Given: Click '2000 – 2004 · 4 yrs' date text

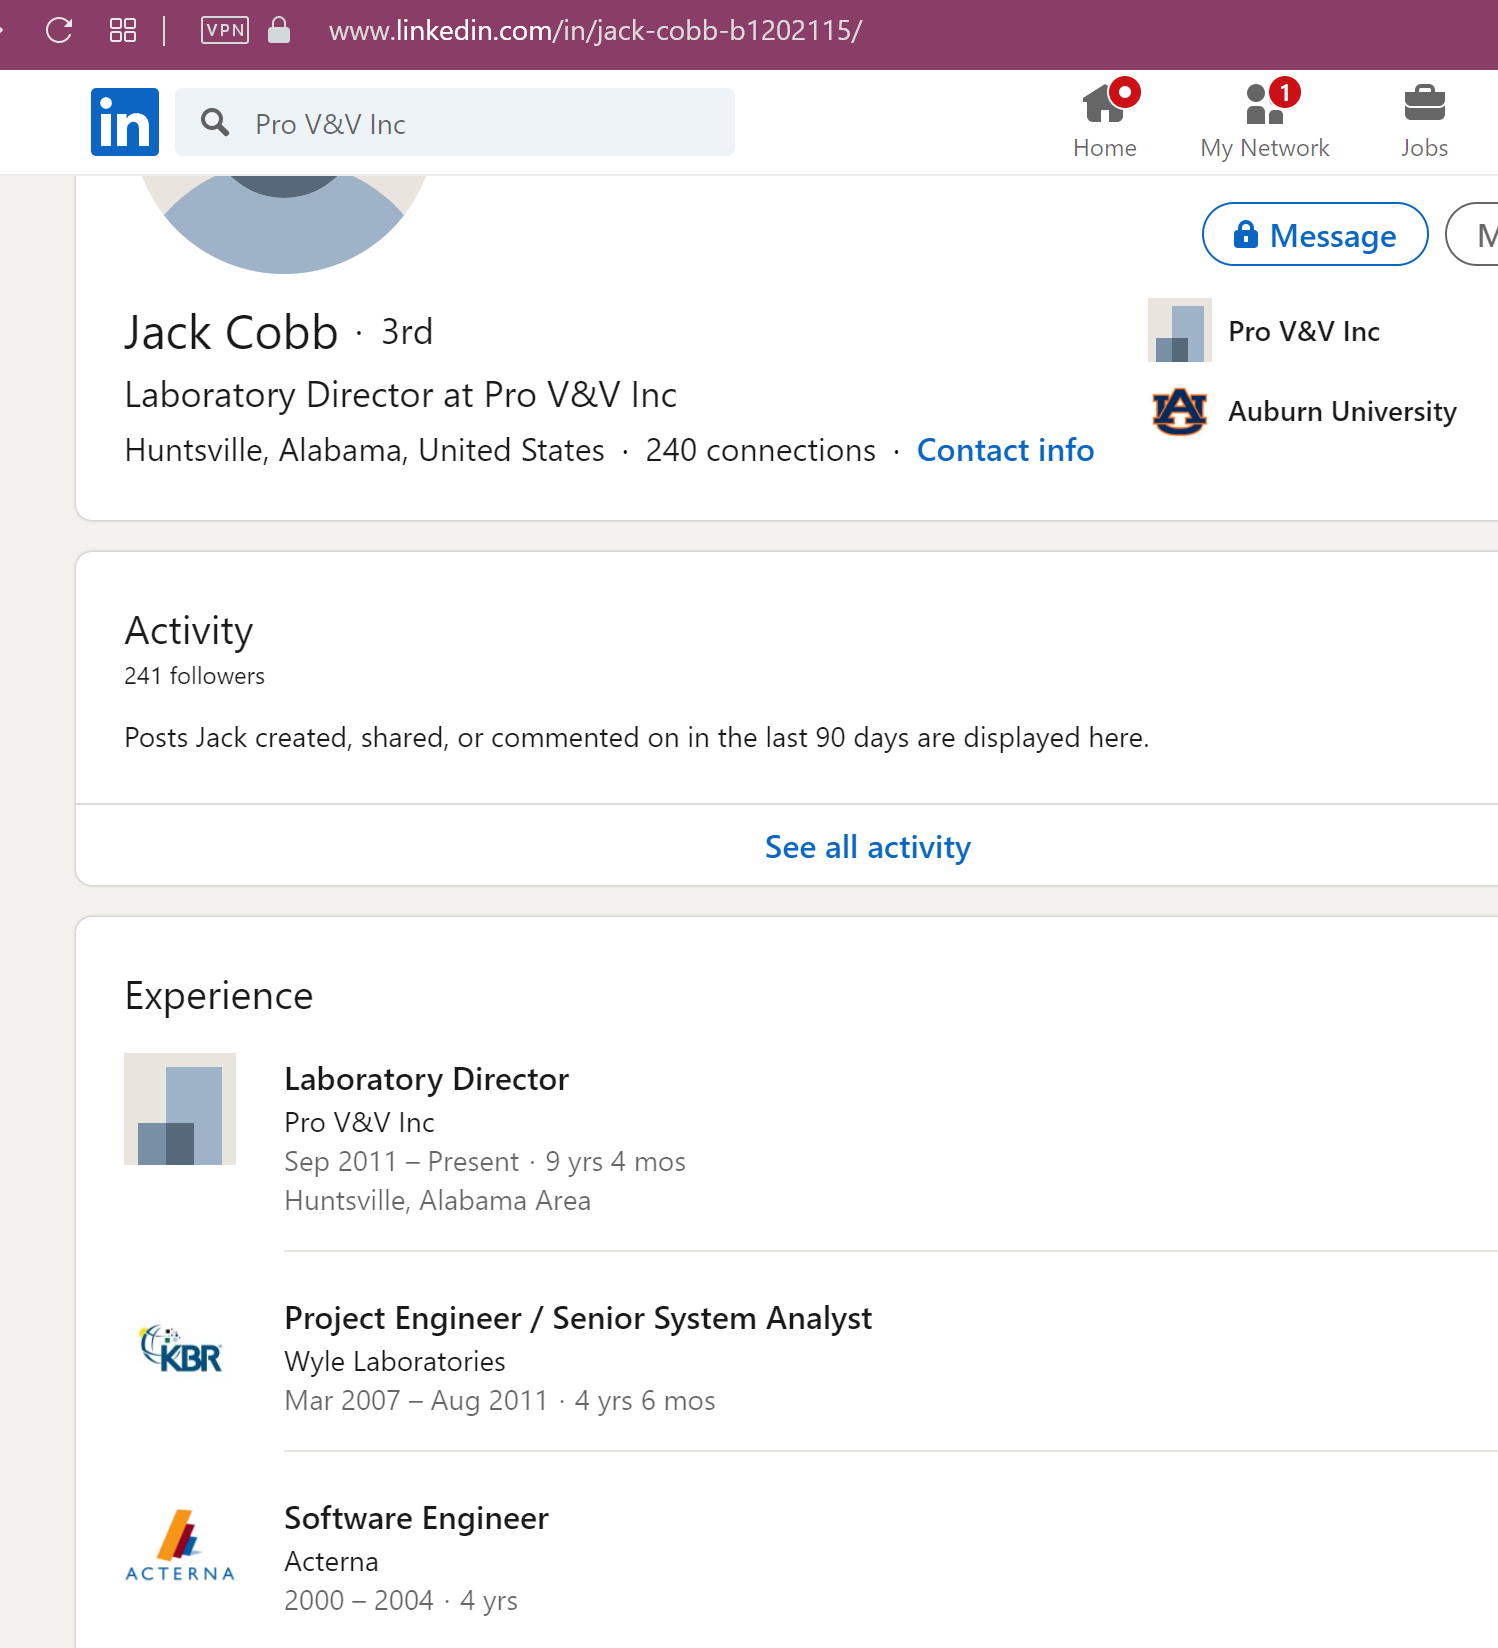Looking at the screenshot, I should pos(401,1600).
